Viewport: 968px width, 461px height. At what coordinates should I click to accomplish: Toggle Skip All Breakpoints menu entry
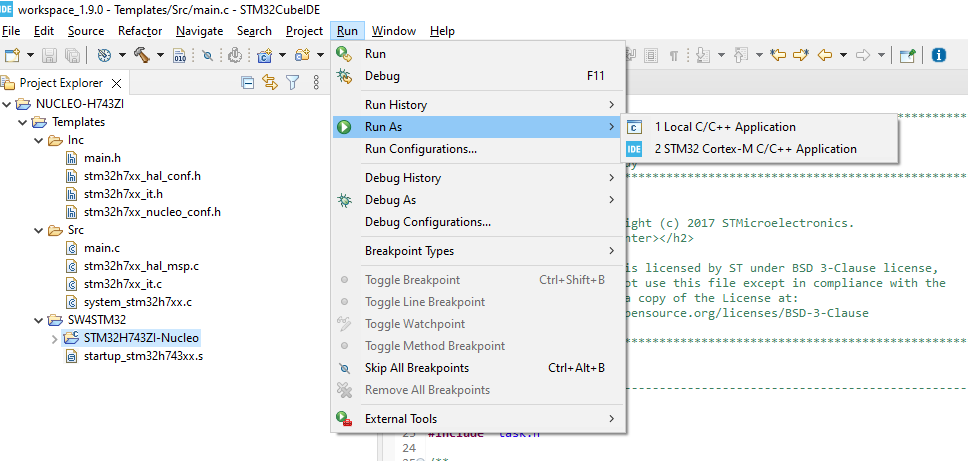click(x=478, y=368)
